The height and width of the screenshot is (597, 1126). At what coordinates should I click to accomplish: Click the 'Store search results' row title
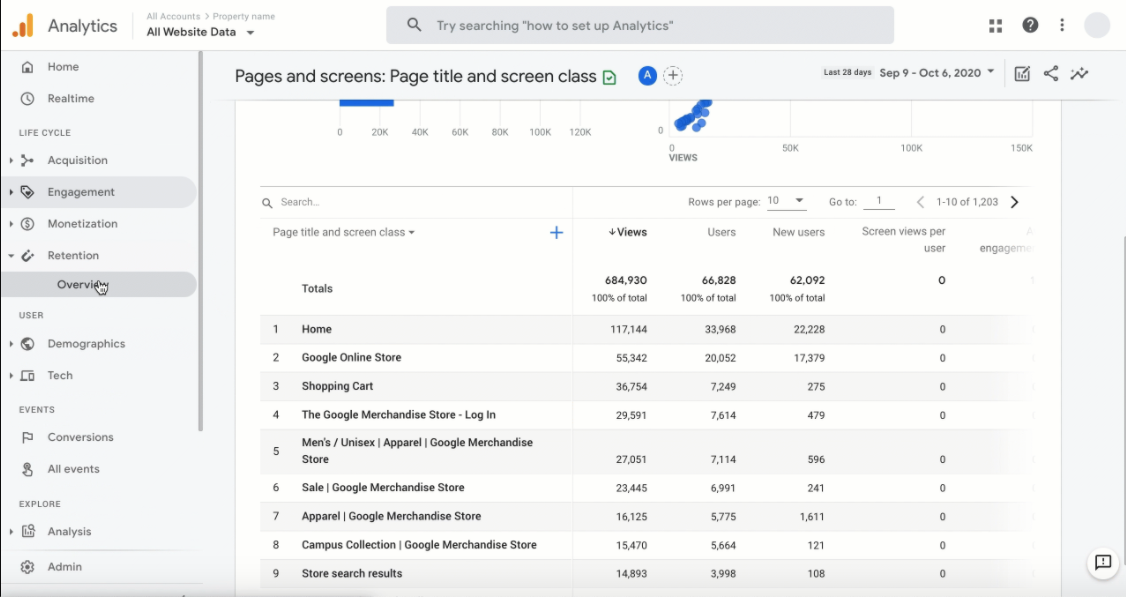pyautogui.click(x=351, y=573)
